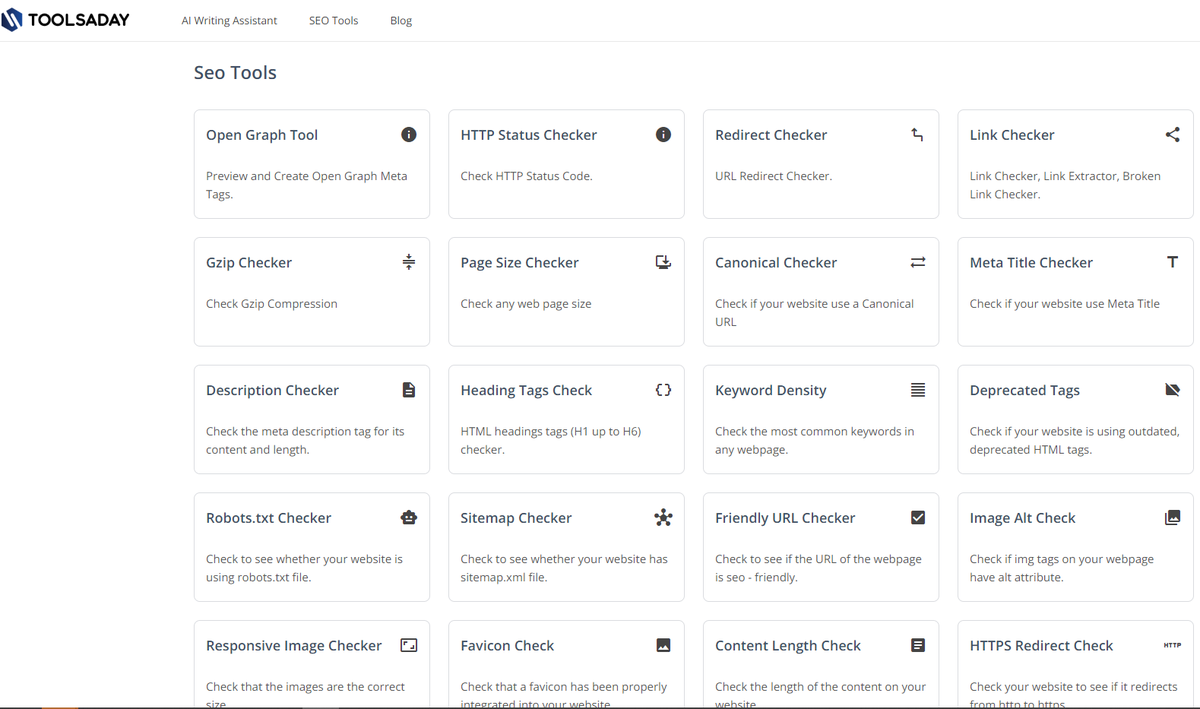Click 'Check any web page size' description
This screenshot has height=709, width=1200.
[x=526, y=303]
